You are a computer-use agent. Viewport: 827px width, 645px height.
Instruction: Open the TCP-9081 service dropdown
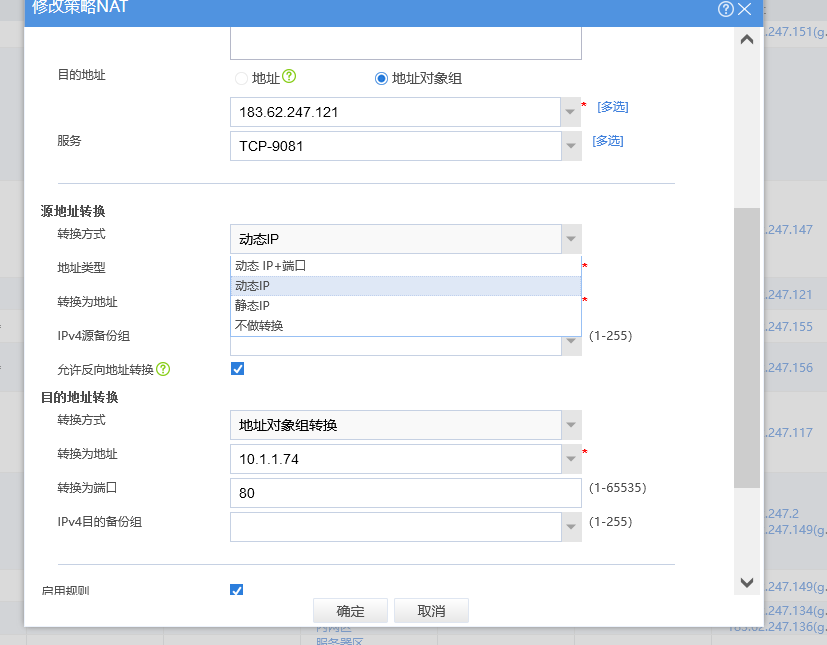tap(571, 146)
